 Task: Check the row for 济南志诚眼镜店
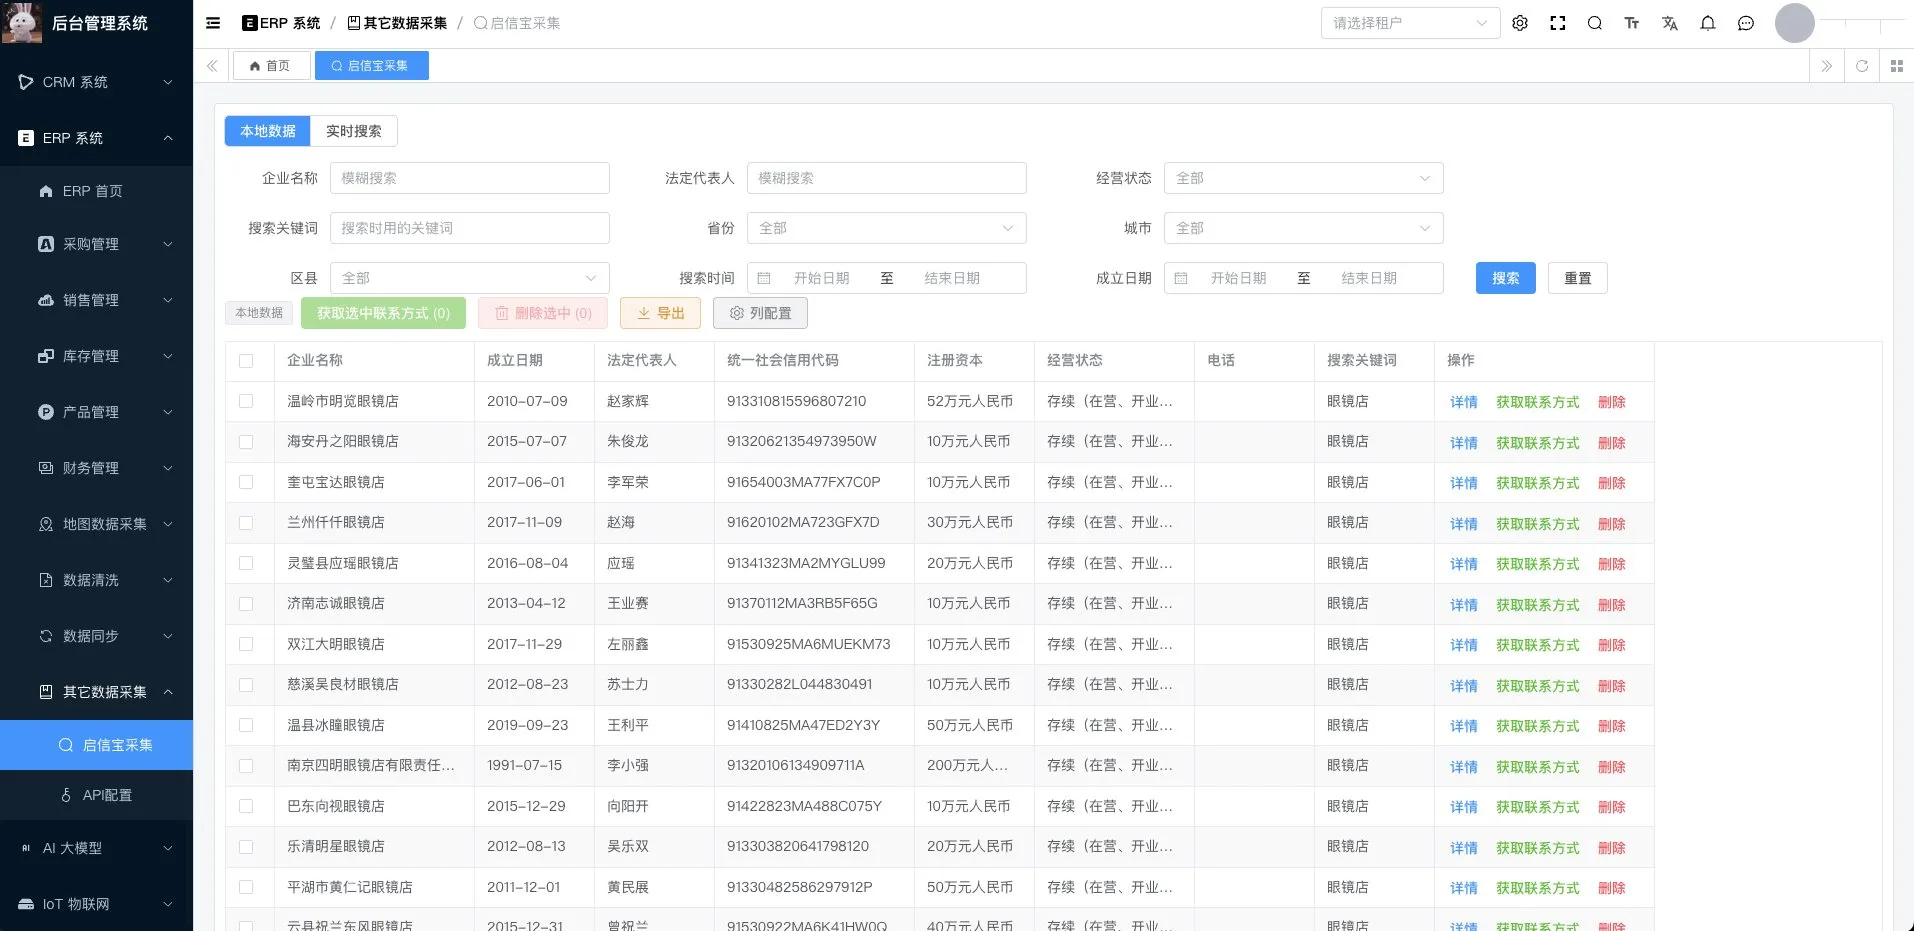(x=246, y=604)
